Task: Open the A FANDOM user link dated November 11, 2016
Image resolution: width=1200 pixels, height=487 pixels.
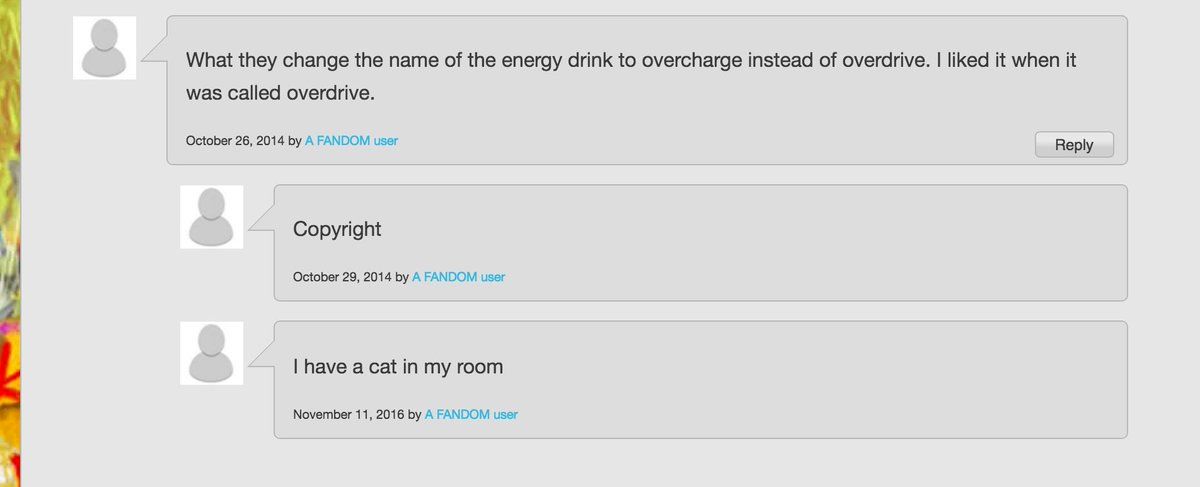Action: tap(471, 414)
